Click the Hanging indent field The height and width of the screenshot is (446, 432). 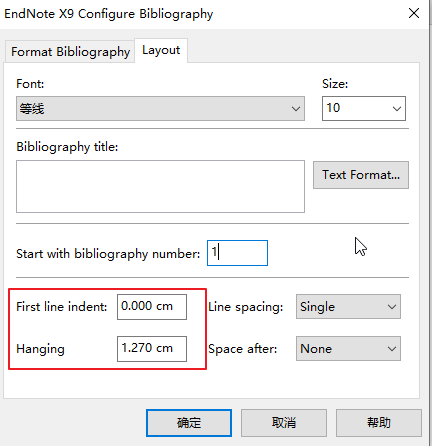click(x=152, y=349)
